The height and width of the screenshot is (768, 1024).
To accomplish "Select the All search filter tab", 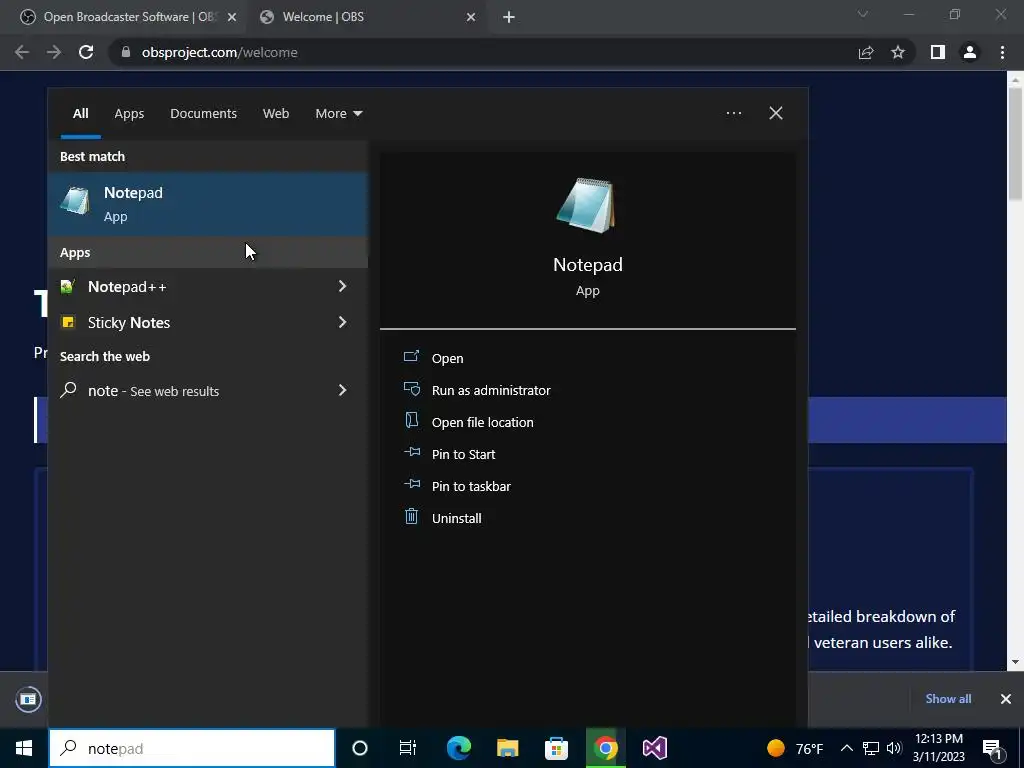I will tap(80, 113).
